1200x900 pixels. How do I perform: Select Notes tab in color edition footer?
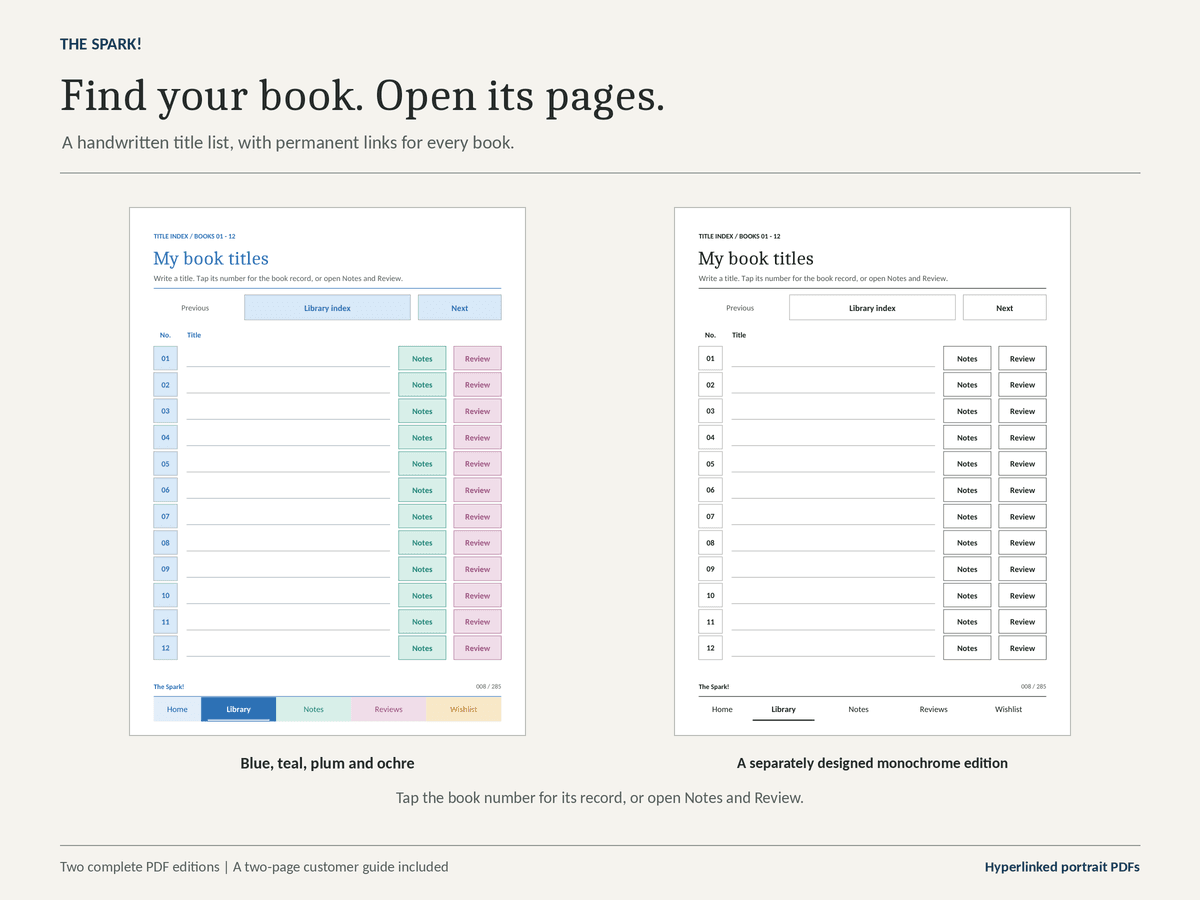click(x=313, y=709)
